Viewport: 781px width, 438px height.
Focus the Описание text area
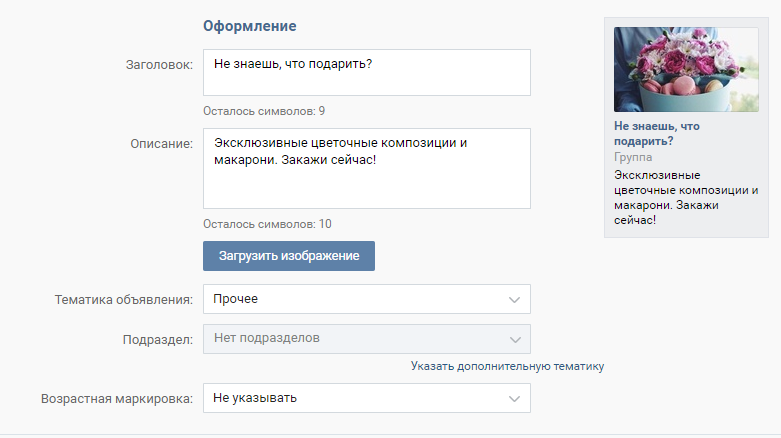click(367, 168)
